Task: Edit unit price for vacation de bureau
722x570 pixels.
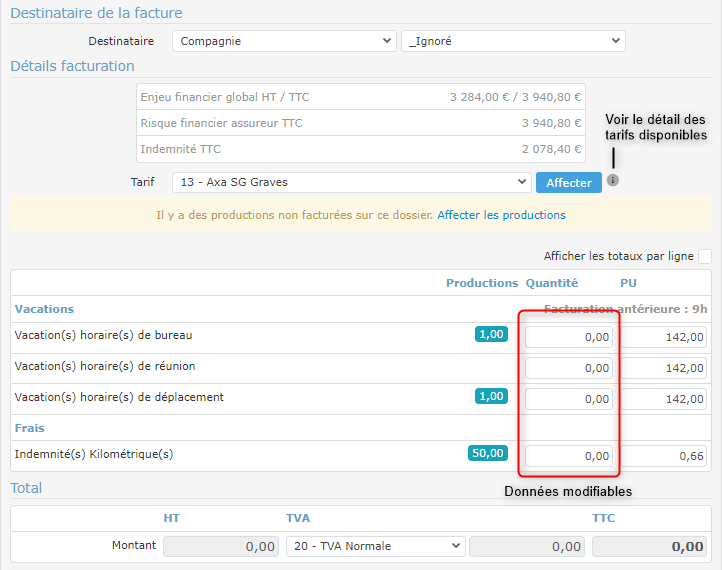Action: point(668,338)
